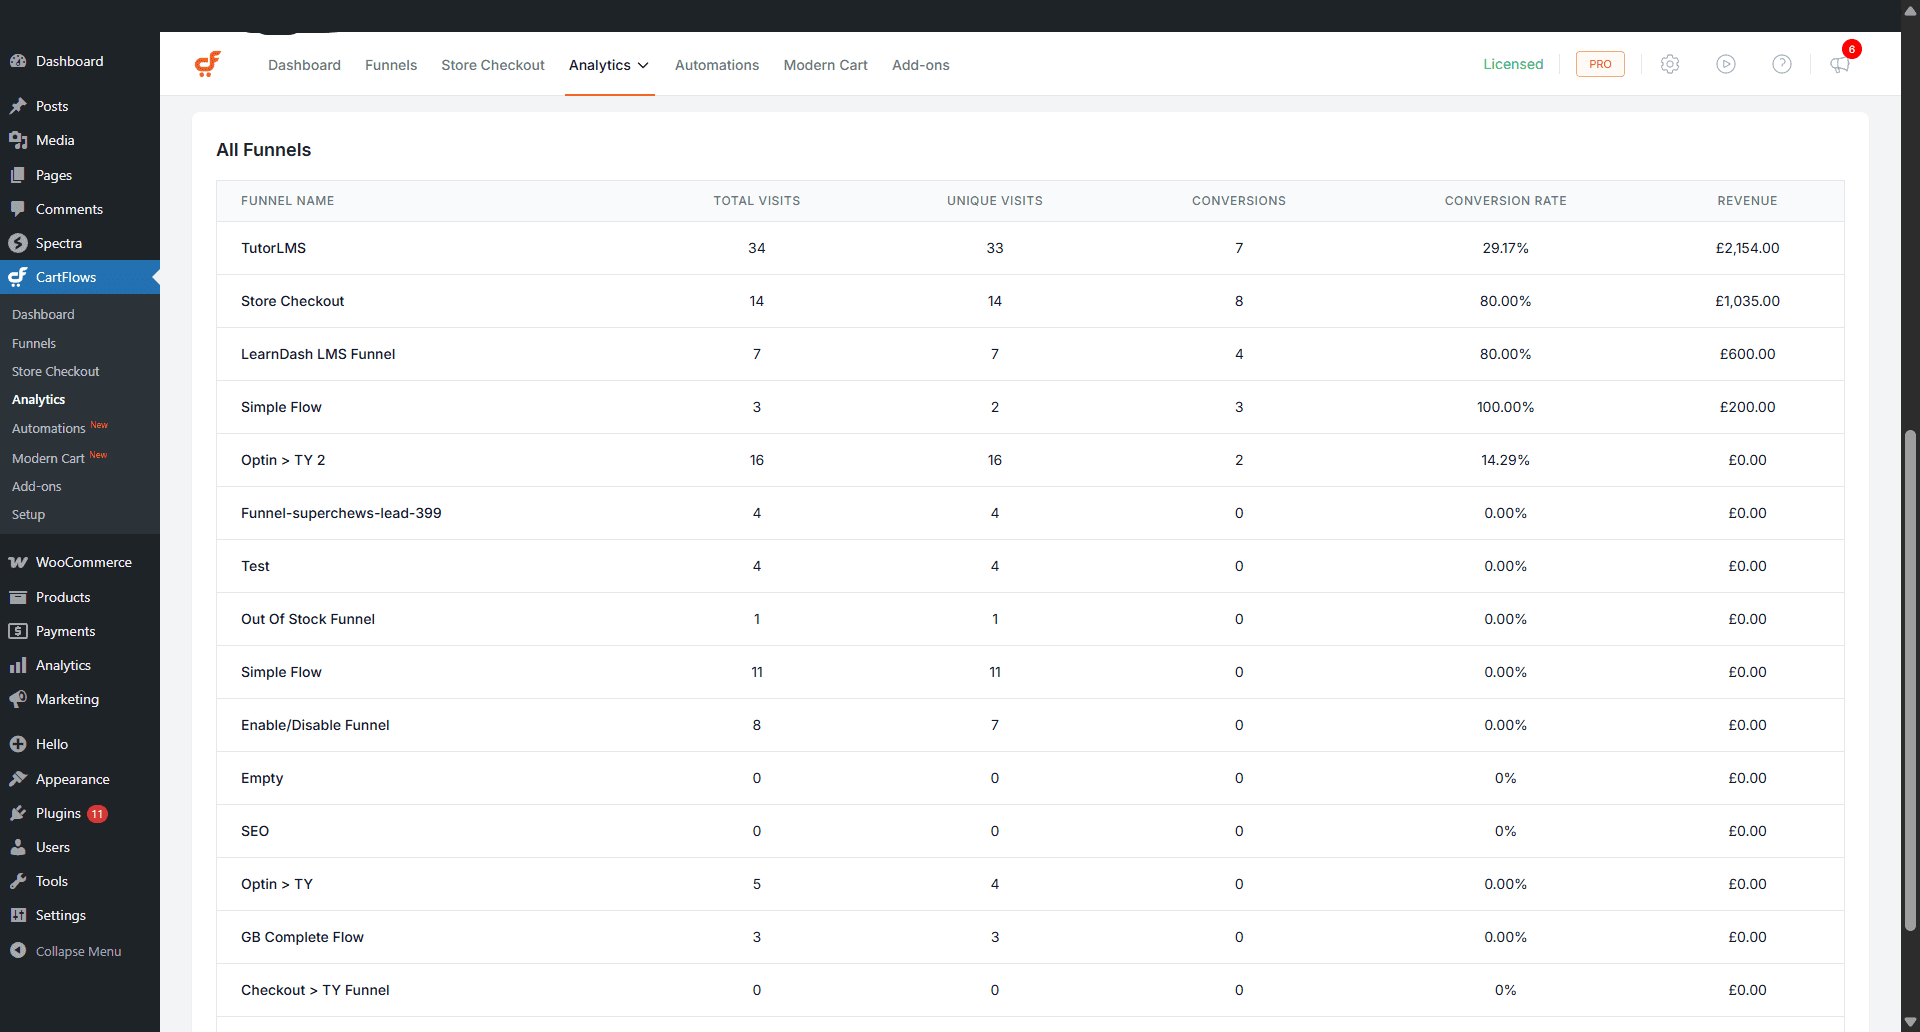Open the announcements megaphone icon
This screenshot has height=1032, width=1920.
click(x=1840, y=66)
